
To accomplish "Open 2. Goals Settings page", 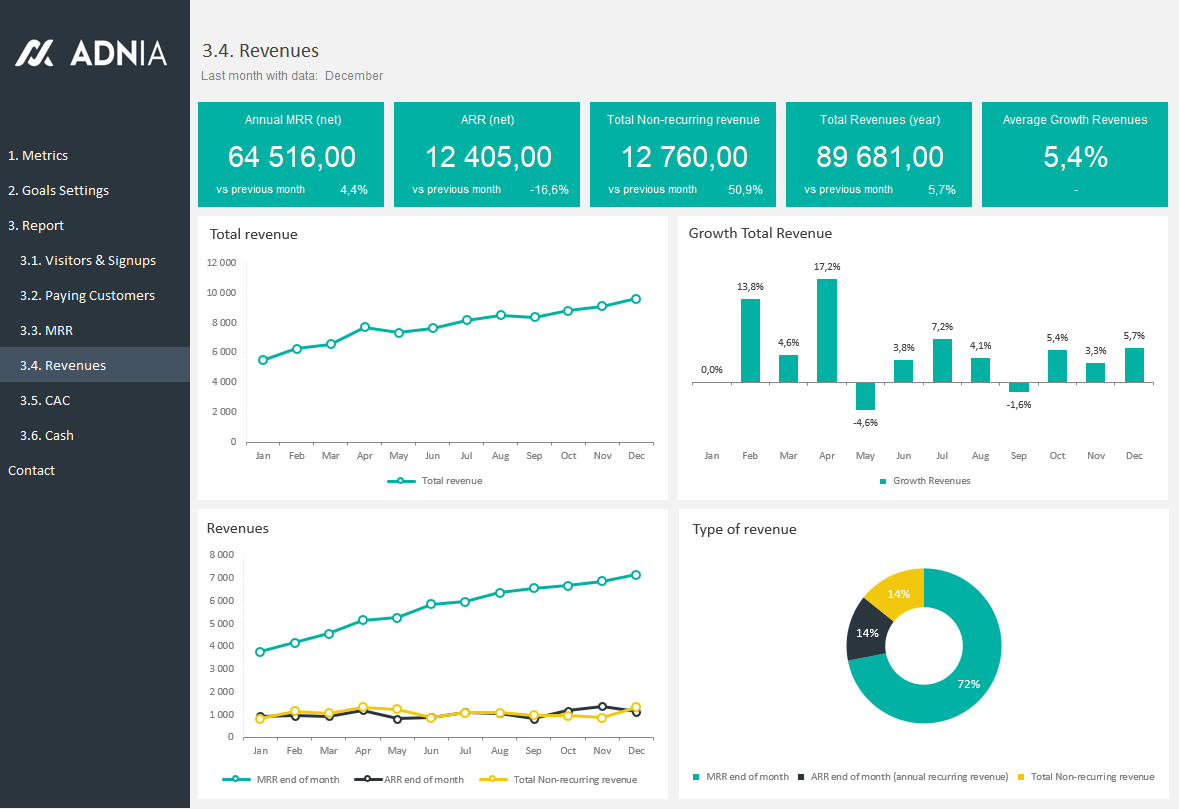I will (x=58, y=191).
